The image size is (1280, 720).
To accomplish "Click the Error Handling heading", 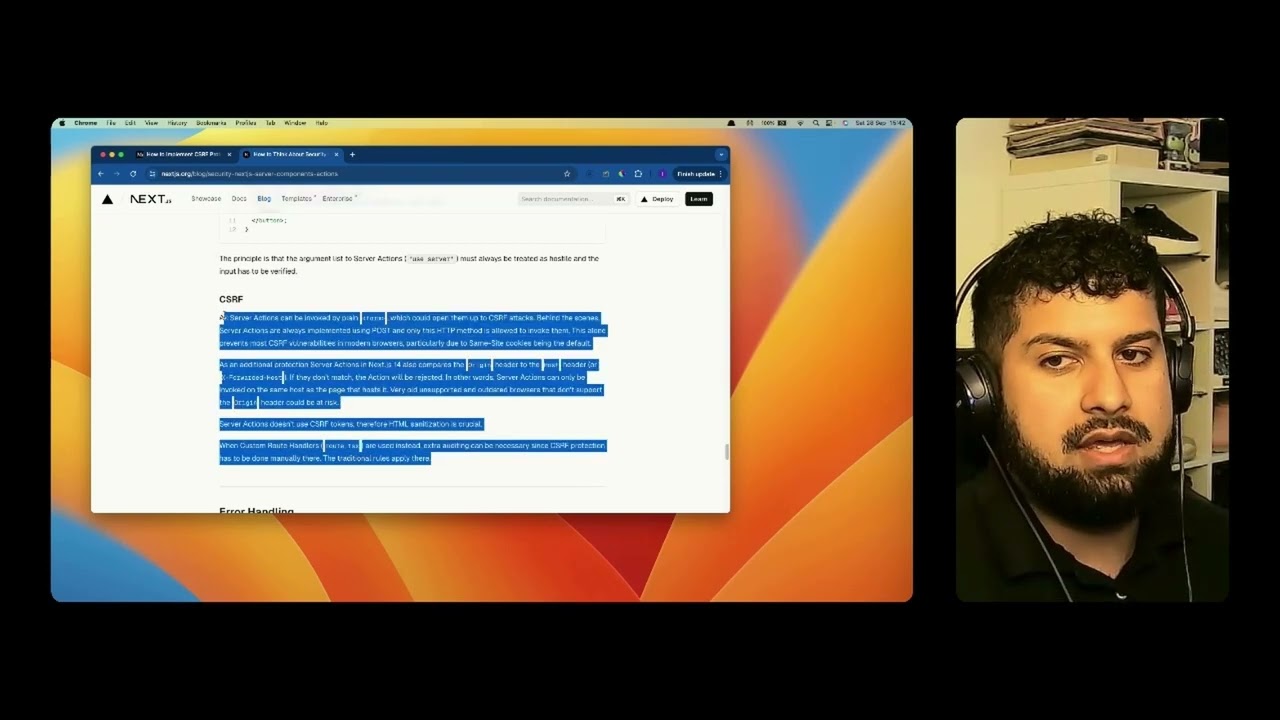I will coord(256,511).
